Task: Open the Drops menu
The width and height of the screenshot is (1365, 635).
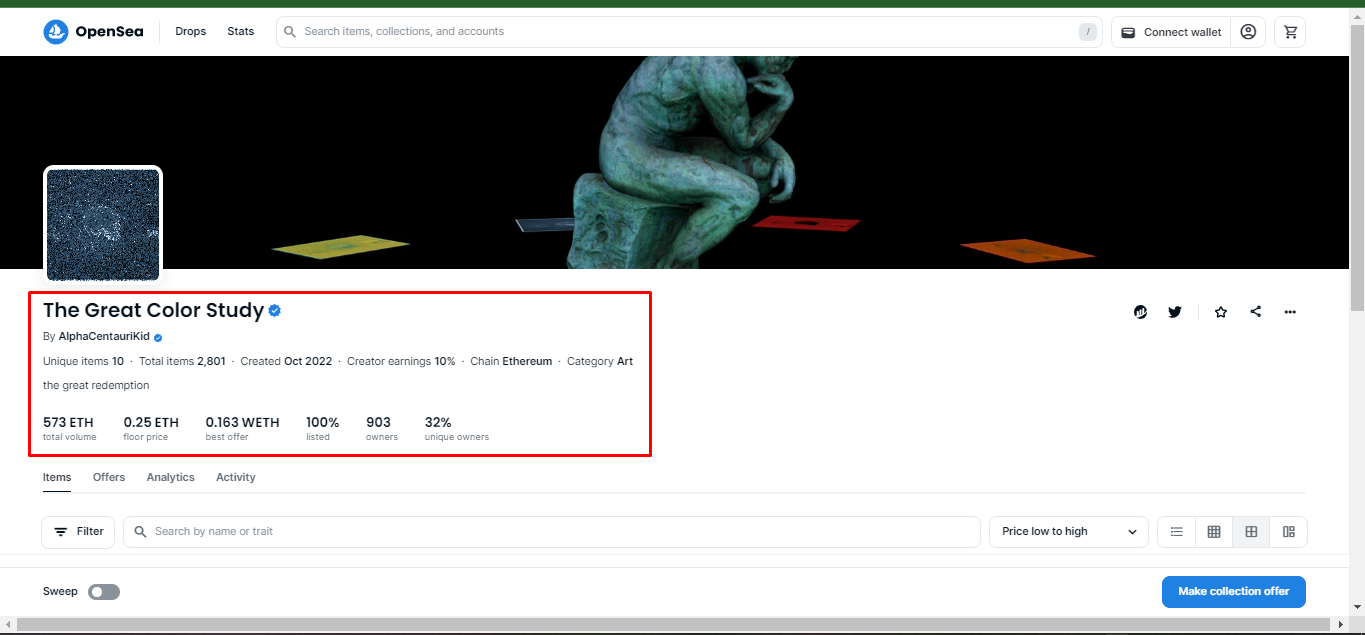Action: click(190, 32)
